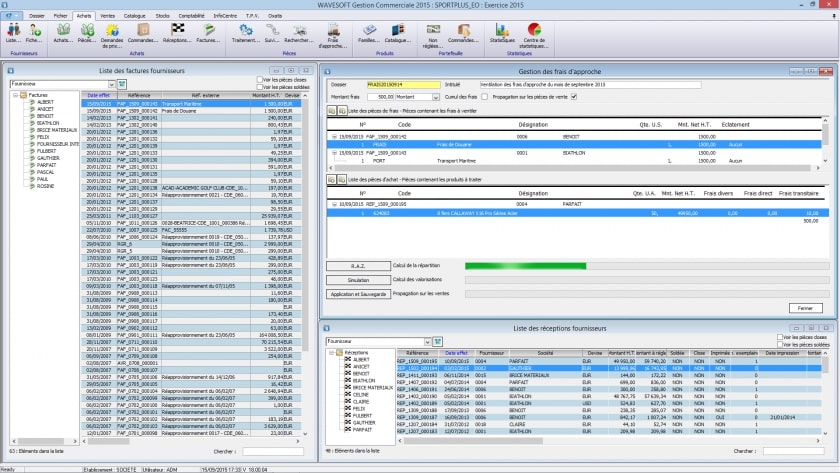
Task: Uncheck Propagation sur les pièces de vente
Action: [x=574, y=97]
